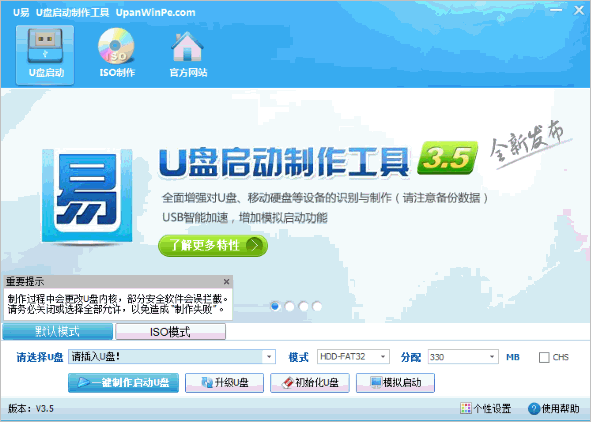
Task: Click the 模拟启动 button
Action: 395,383
